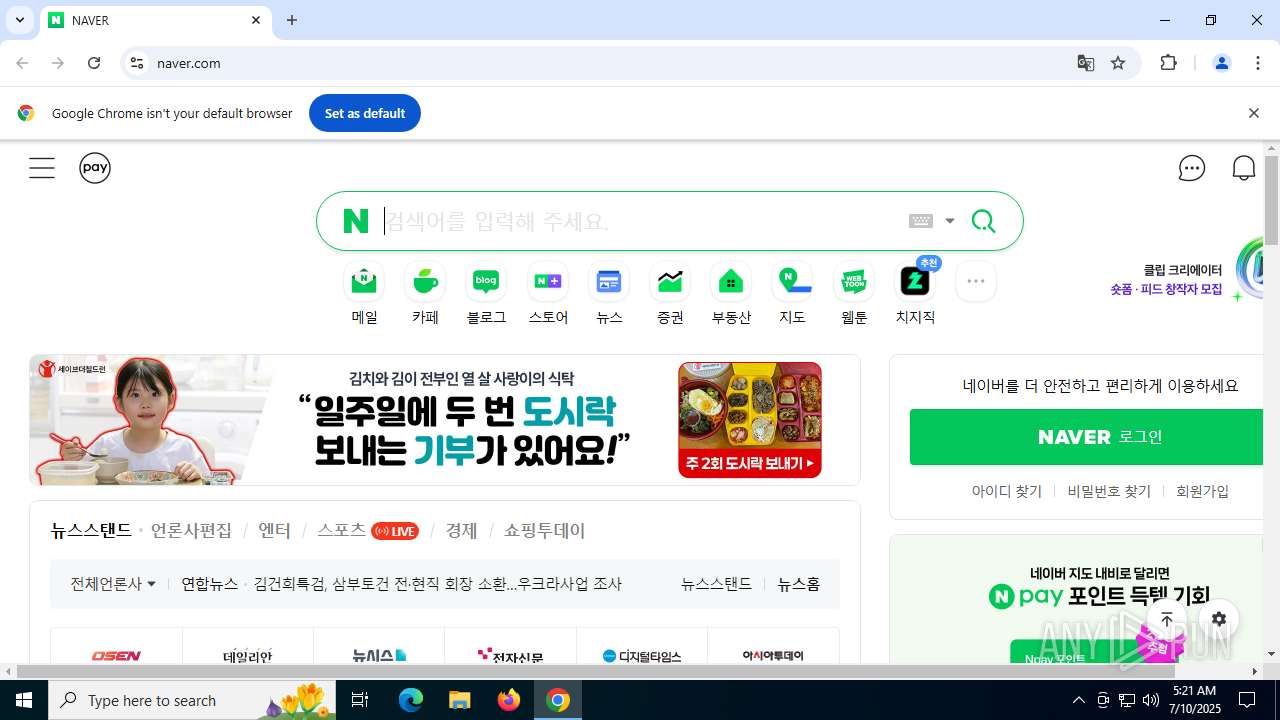Open the 뉴스스탠드 link in the news bar
Image resolution: width=1280 pixels, height=720 pixels.
(716, 583)
